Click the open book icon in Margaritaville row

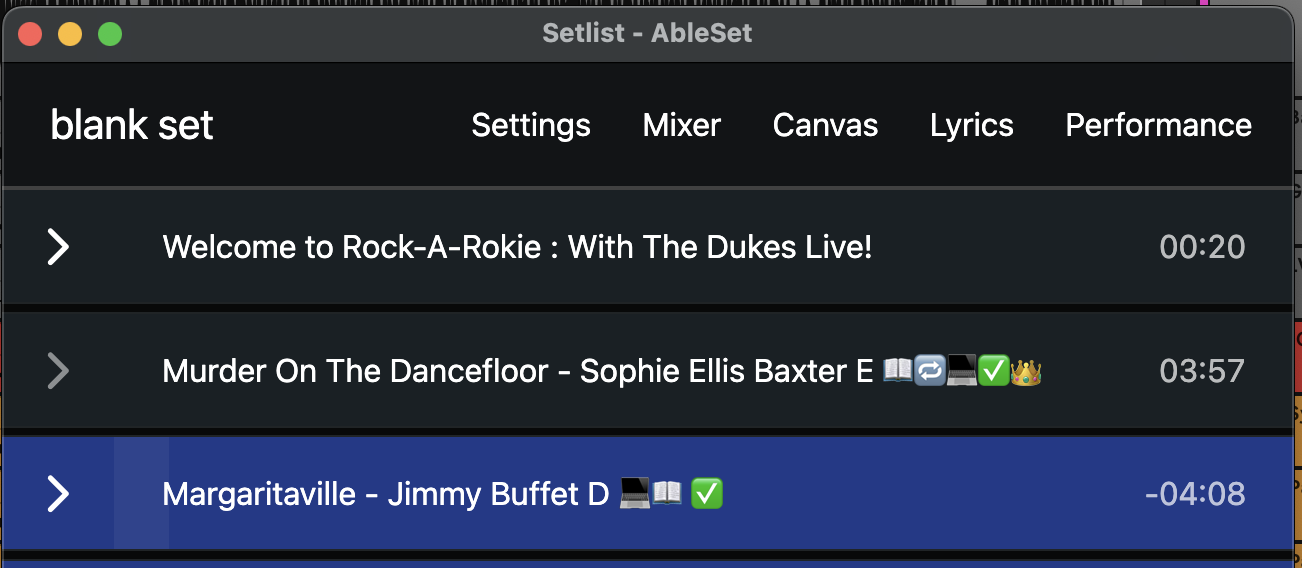pyautogui.click(x=667, y=494)
